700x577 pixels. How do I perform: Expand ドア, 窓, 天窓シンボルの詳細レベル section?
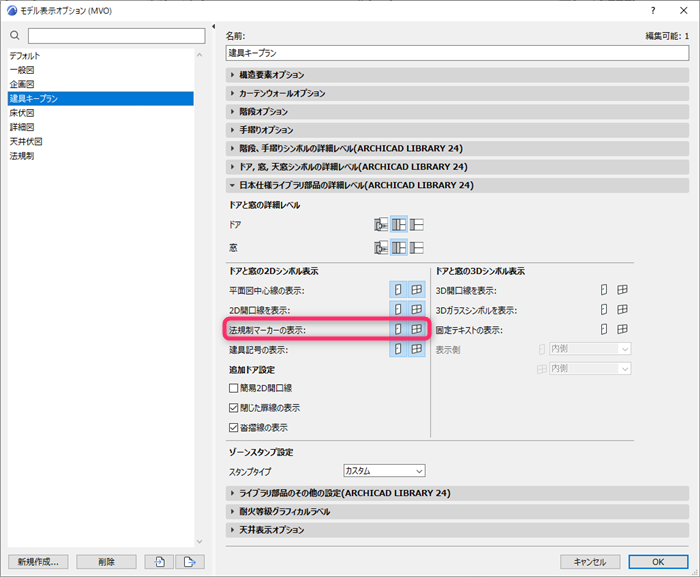click(x=457, y=167)
